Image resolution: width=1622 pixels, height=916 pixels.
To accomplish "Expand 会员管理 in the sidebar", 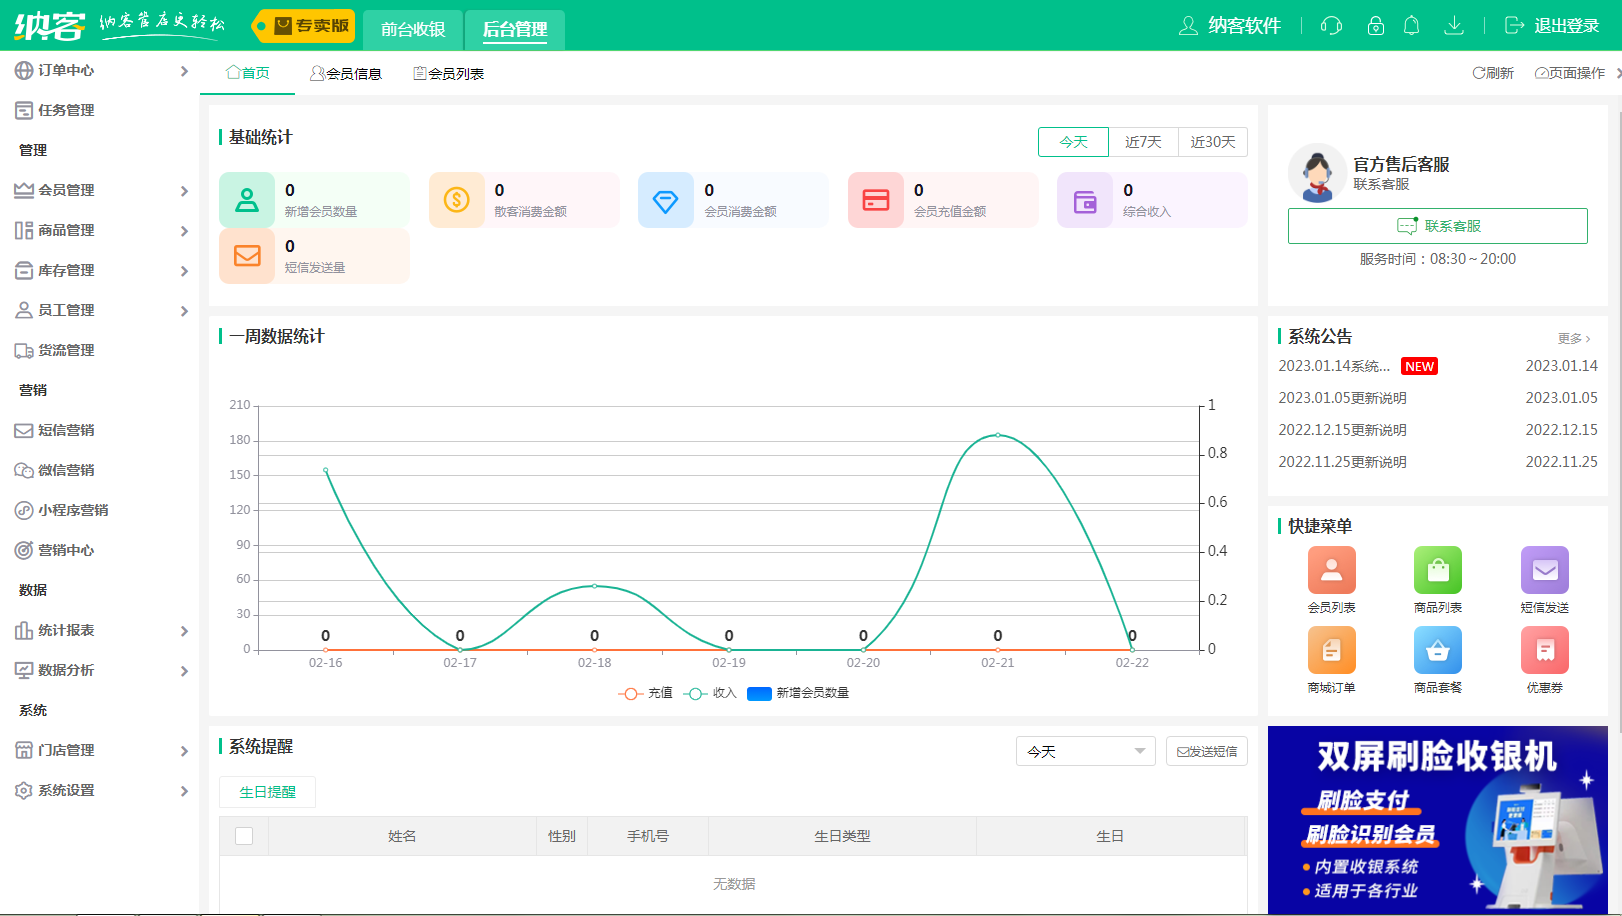I will 100,190.
